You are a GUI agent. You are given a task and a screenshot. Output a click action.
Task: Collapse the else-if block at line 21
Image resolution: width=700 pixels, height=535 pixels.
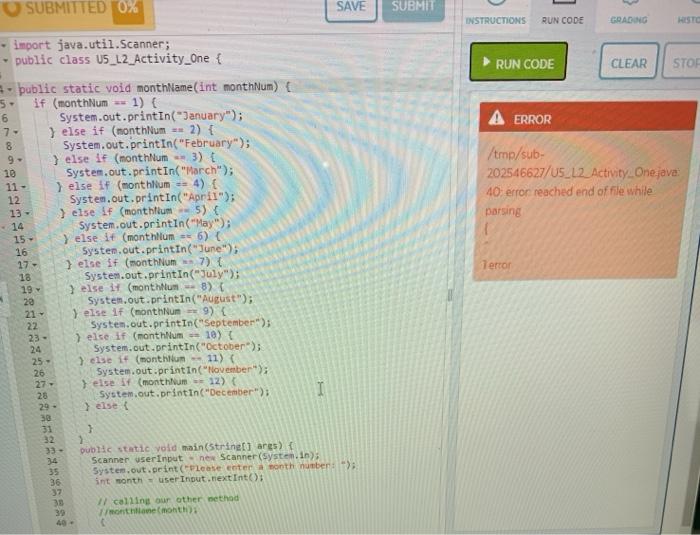42,314
